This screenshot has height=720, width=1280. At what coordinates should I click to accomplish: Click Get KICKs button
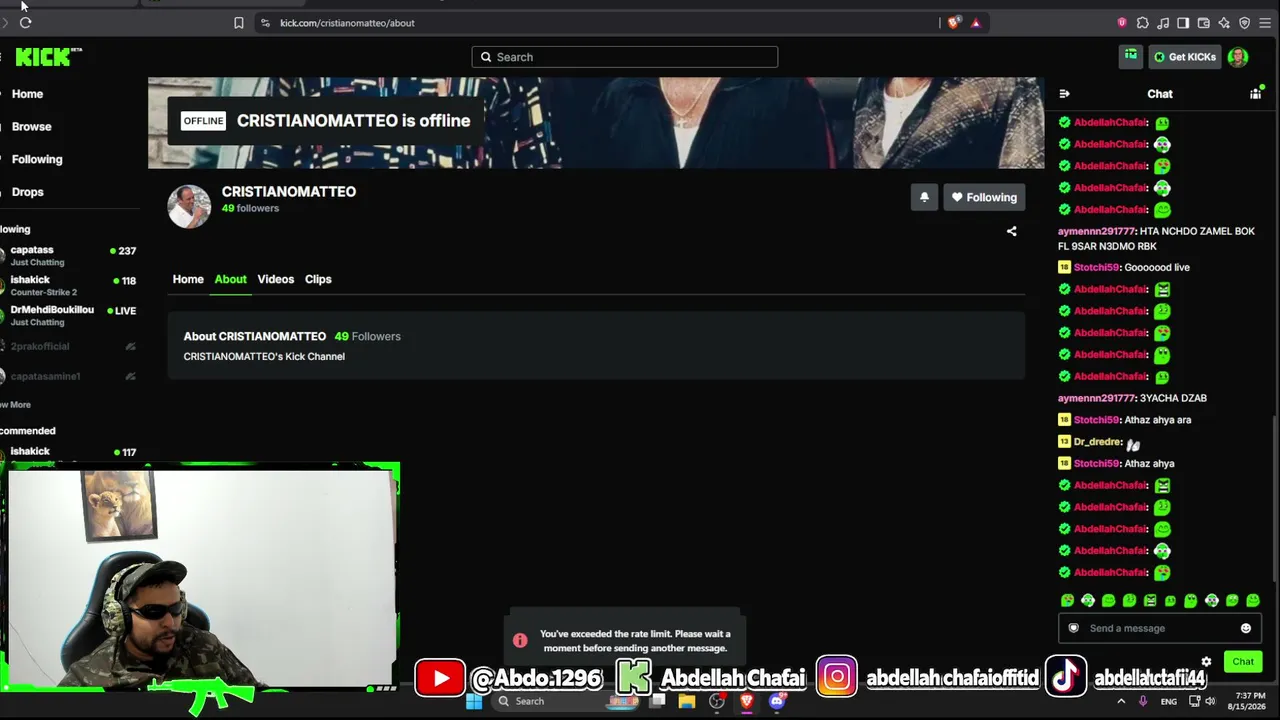click(1185, 57)
